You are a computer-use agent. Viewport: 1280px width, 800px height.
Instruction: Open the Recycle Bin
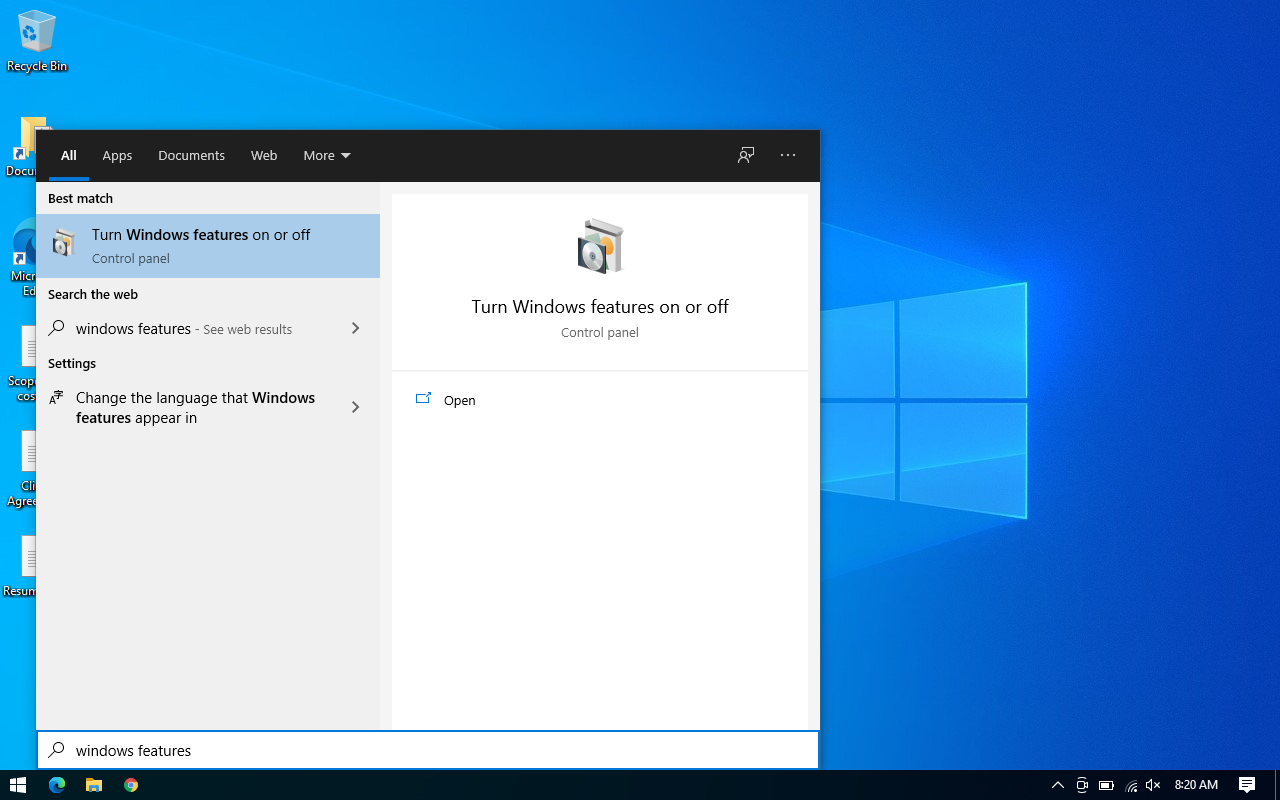point(37,40)
